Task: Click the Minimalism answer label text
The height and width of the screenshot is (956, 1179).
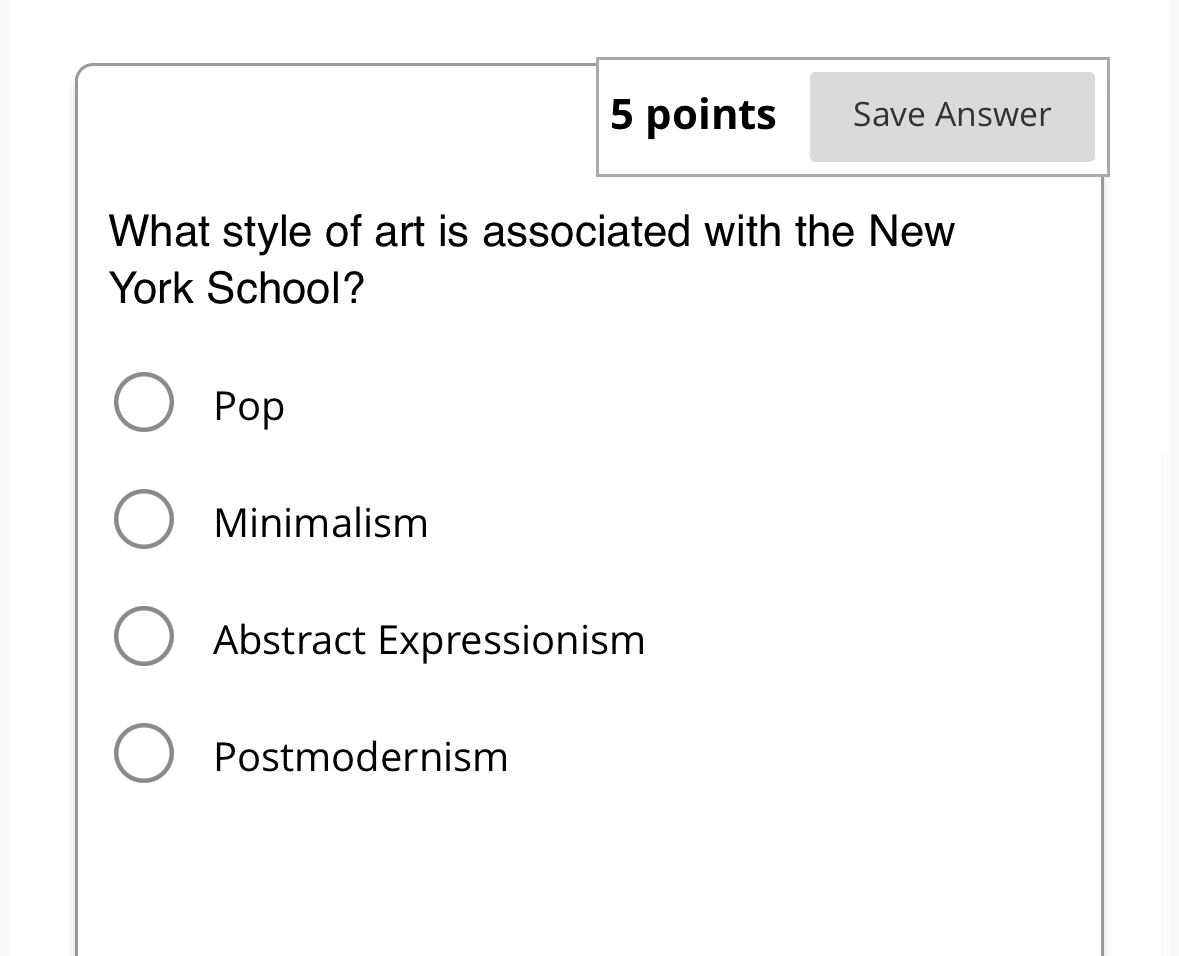Action: click(320, 523)
